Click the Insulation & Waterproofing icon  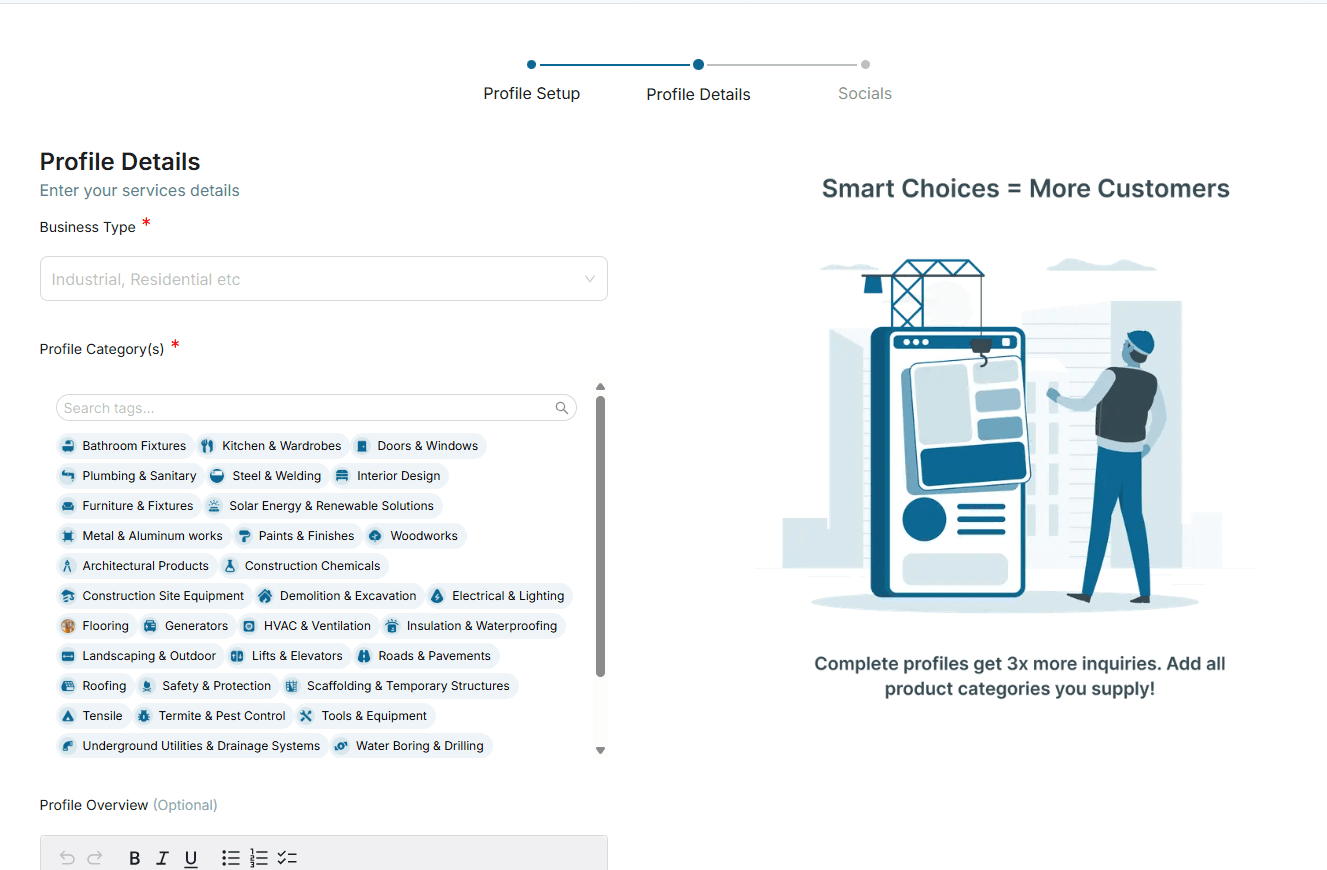[392, 626]
